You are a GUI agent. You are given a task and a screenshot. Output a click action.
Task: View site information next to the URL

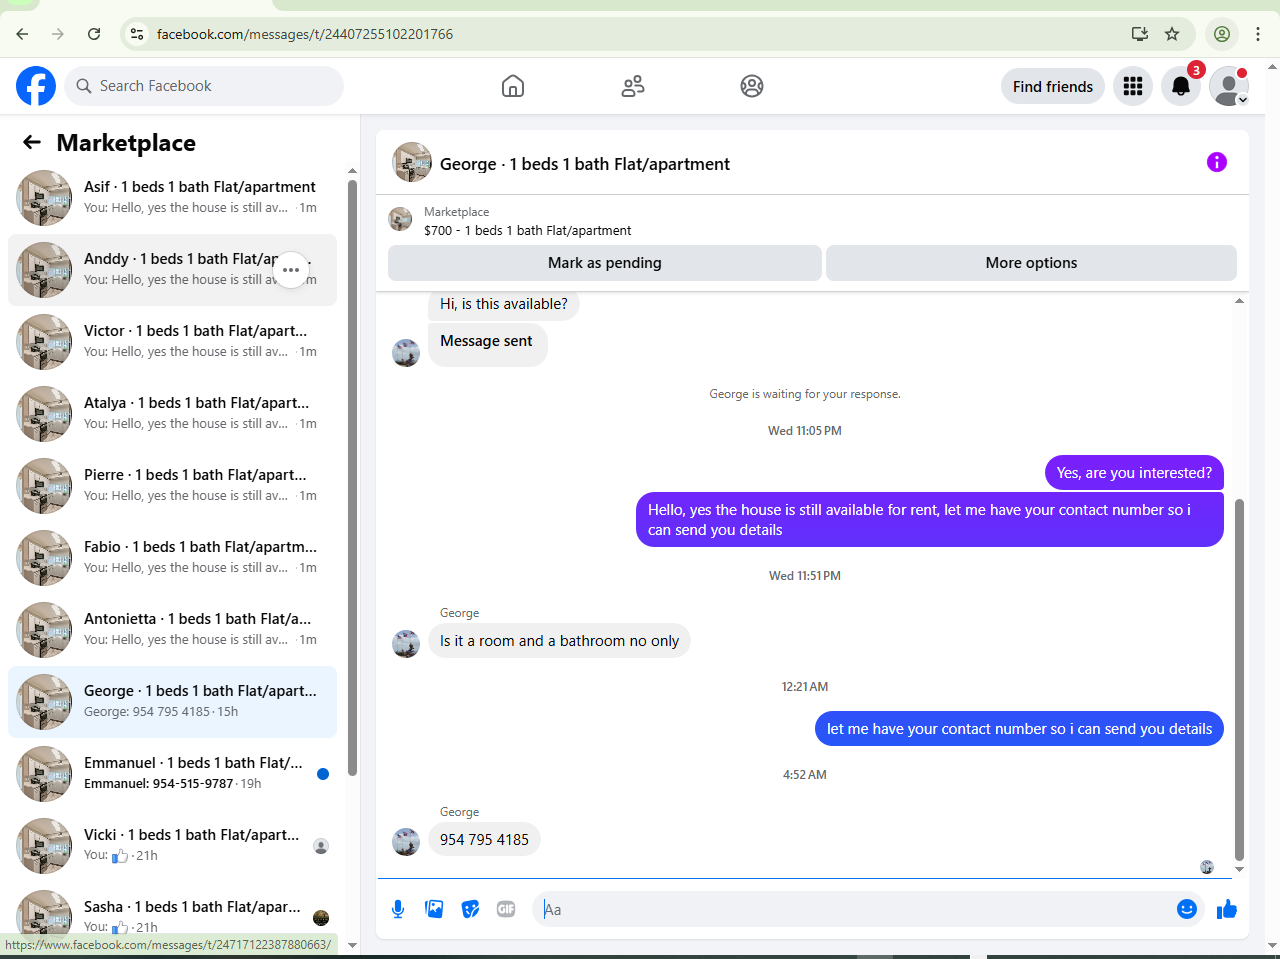[x=137, y=34]
